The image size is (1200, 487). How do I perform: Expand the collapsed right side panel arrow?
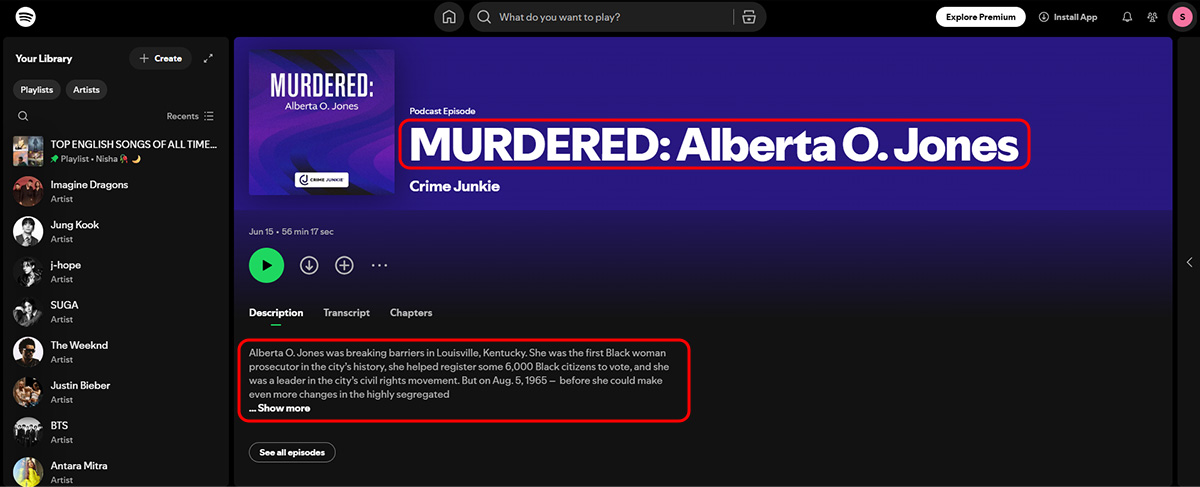pyautogui.click(x=1189, y=263)
